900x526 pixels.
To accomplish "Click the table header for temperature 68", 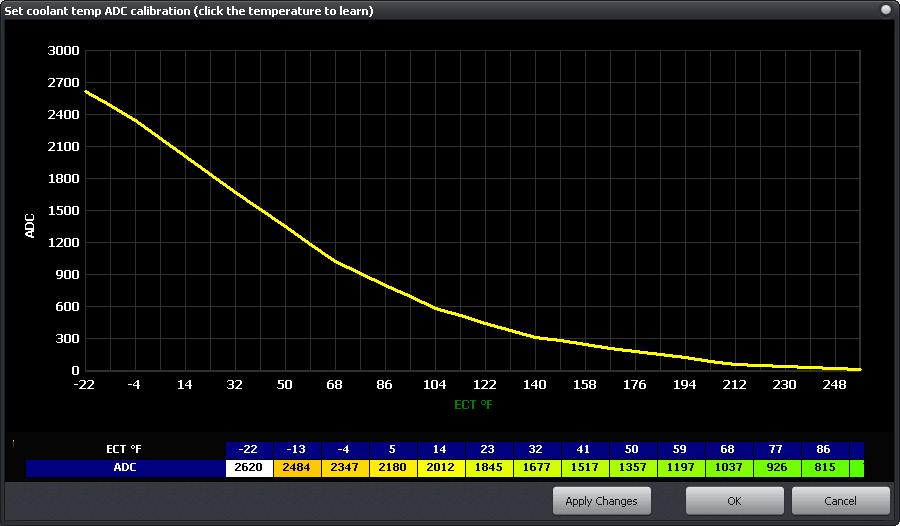I will [728, 450].
